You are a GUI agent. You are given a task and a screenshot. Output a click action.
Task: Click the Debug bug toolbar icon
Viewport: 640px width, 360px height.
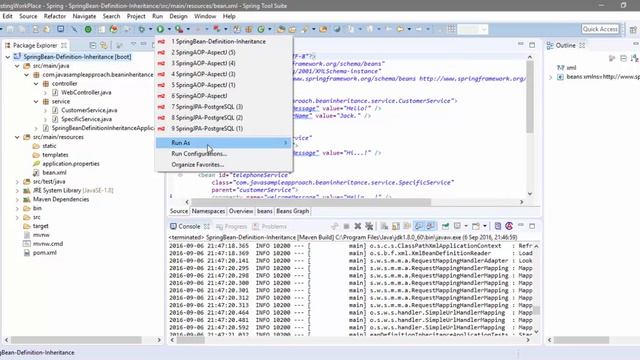(142, 29)
